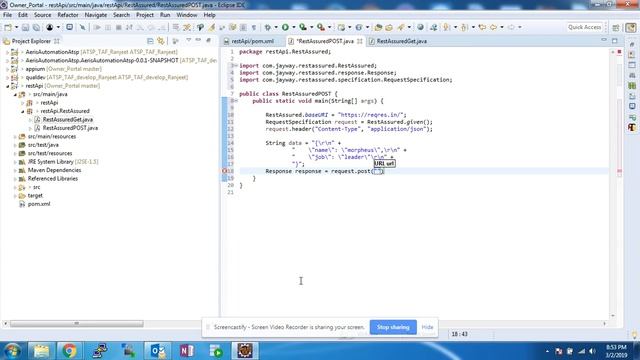The width and height of the screenshot is (640, 360).
Task: Click the Skip All Breakpoints toolbar icon
Action: coord(83,27)
